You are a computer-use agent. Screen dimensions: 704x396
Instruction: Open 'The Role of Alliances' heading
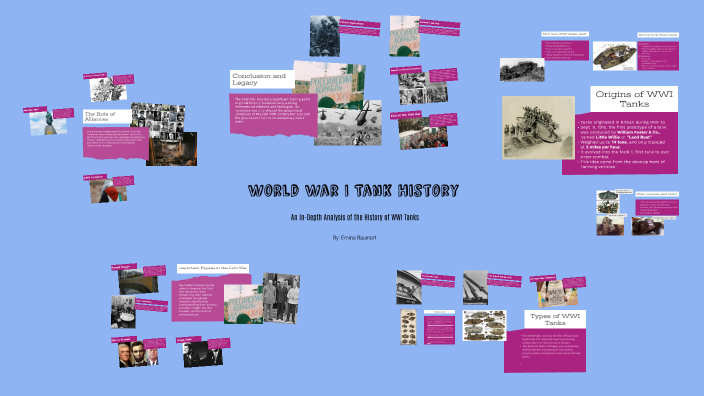click(x=107, y=117)
